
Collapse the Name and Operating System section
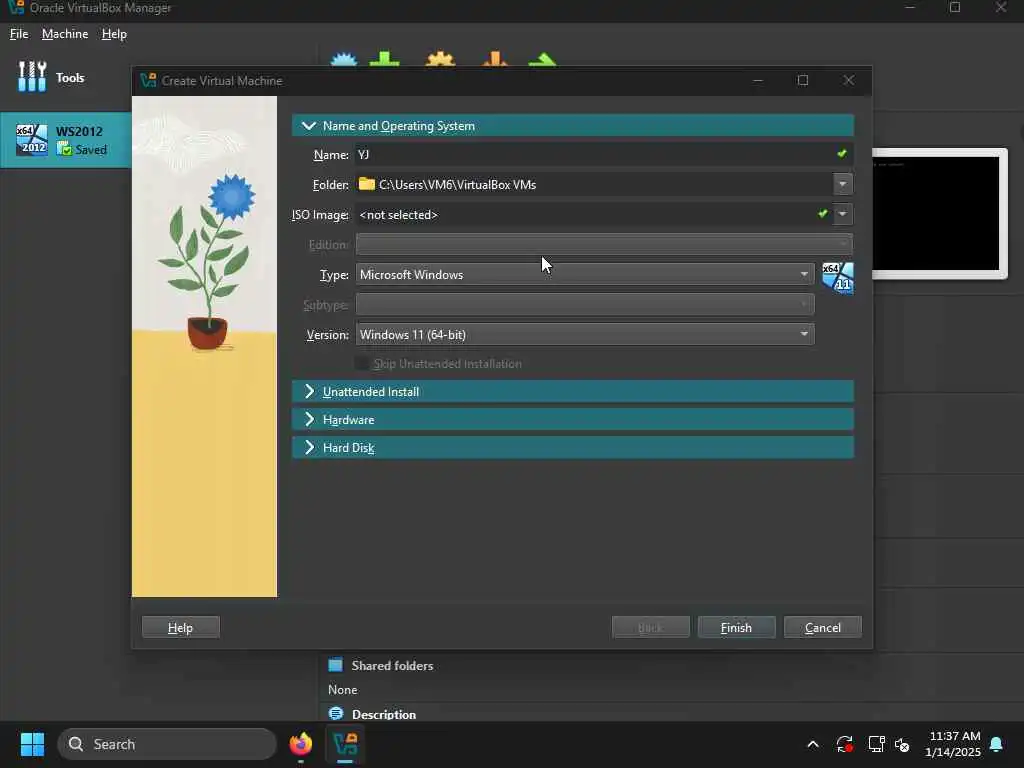click(573, 125)
